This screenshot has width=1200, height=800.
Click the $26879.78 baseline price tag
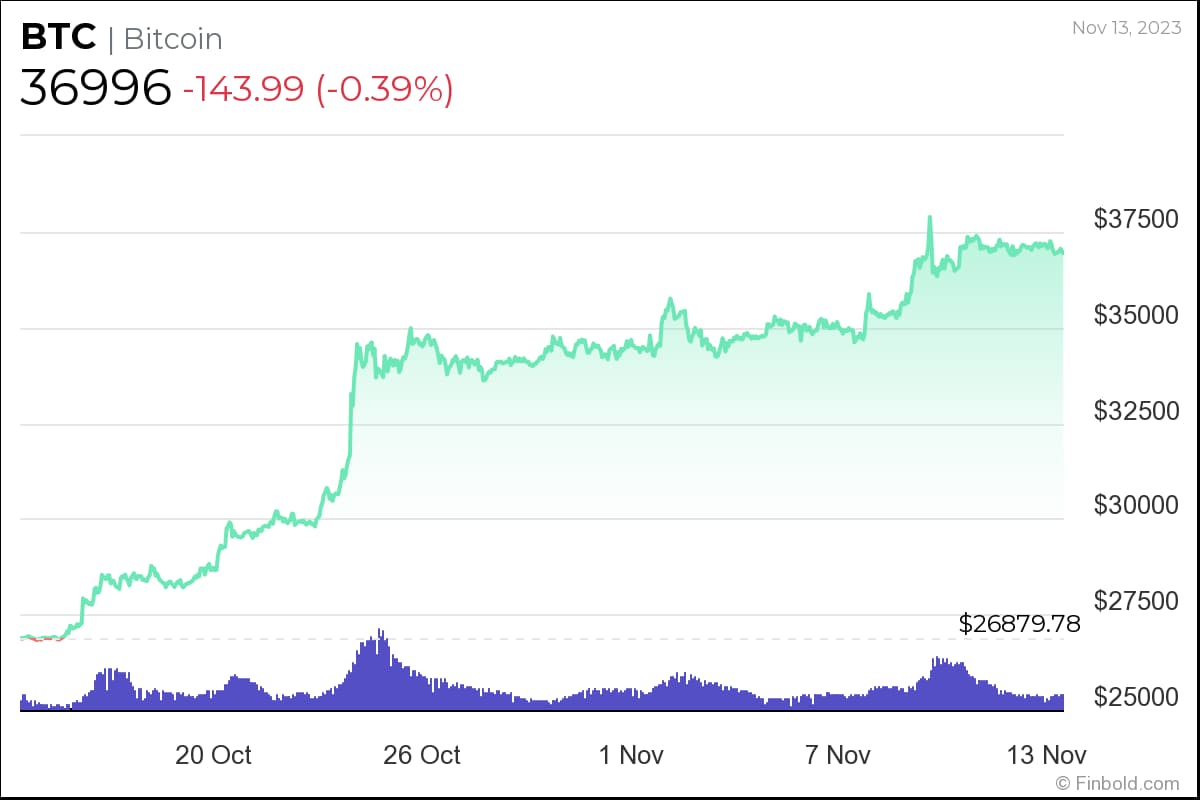pos(1019,624)
